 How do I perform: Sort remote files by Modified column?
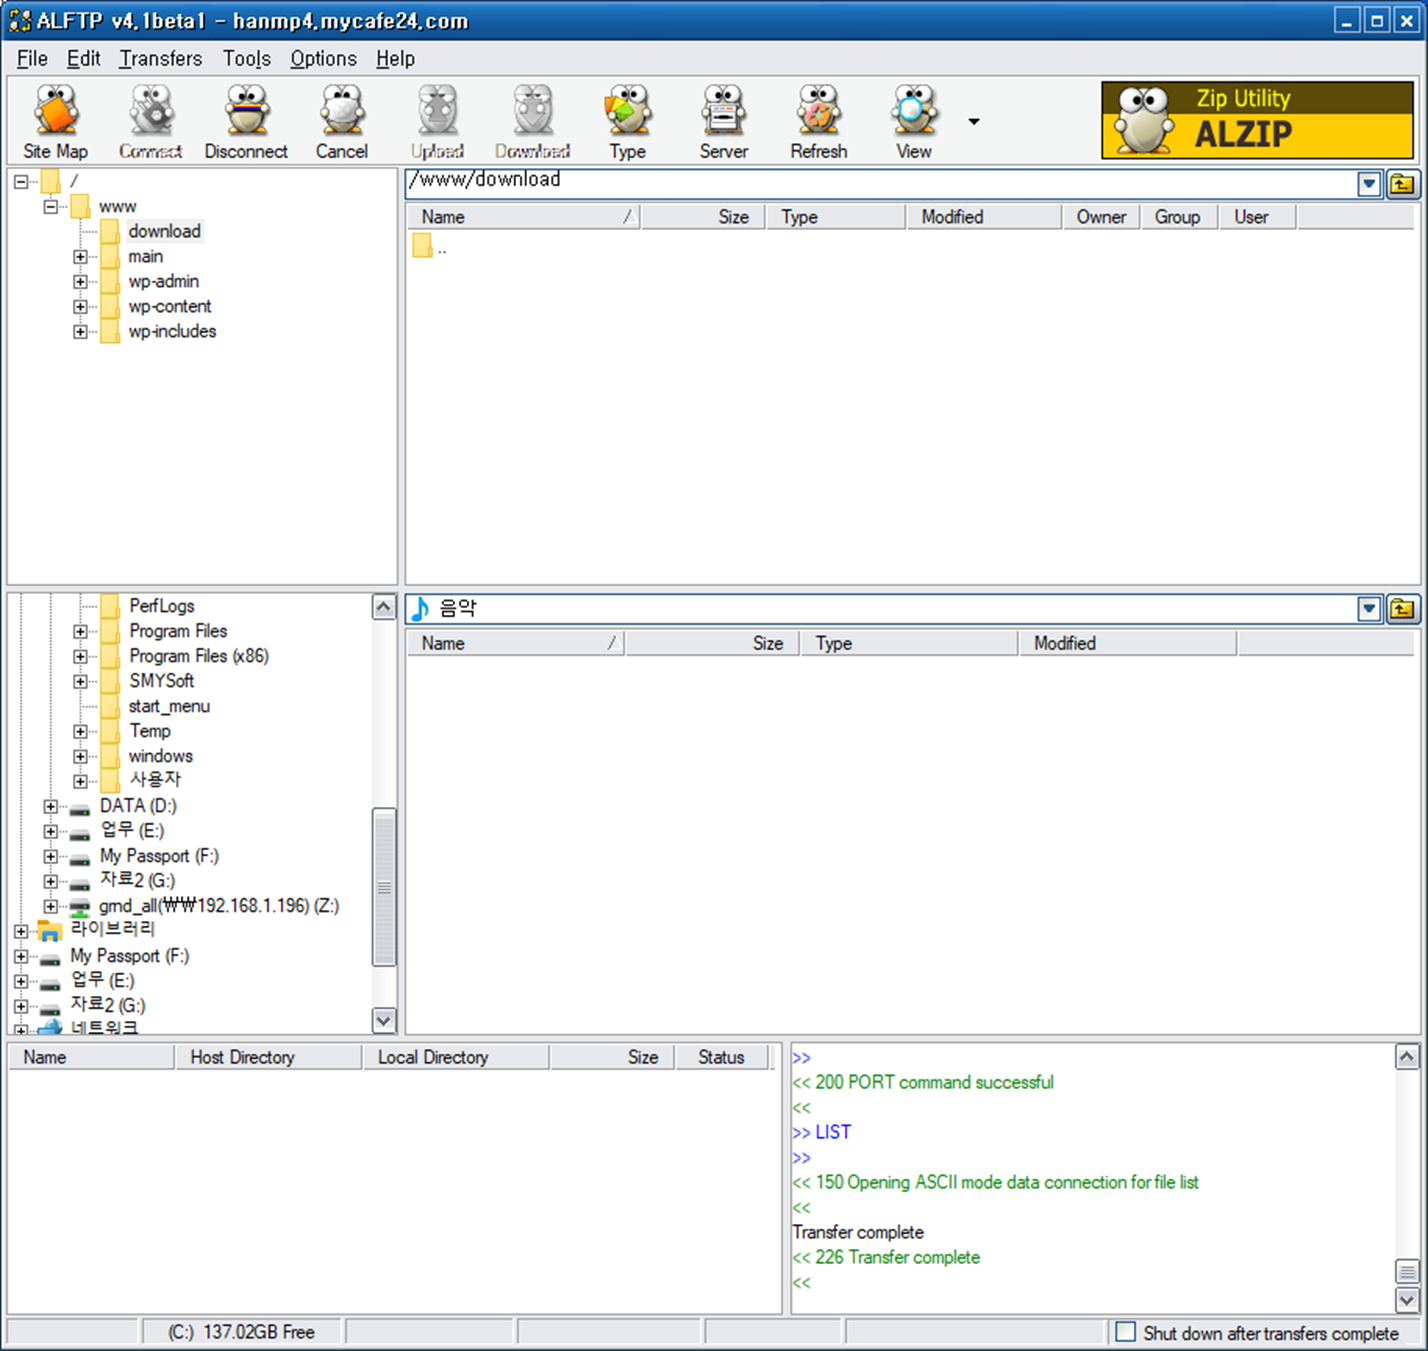(984, 217)
